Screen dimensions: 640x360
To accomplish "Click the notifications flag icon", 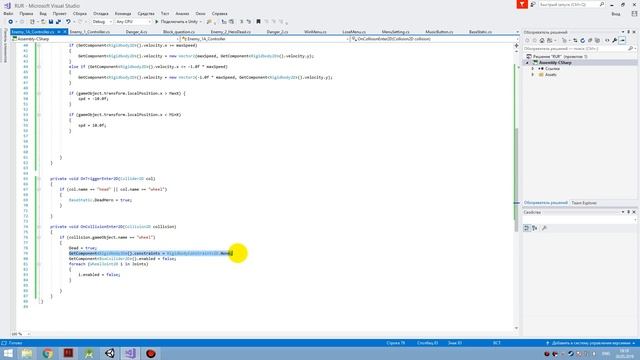I will tap(522, 4).
